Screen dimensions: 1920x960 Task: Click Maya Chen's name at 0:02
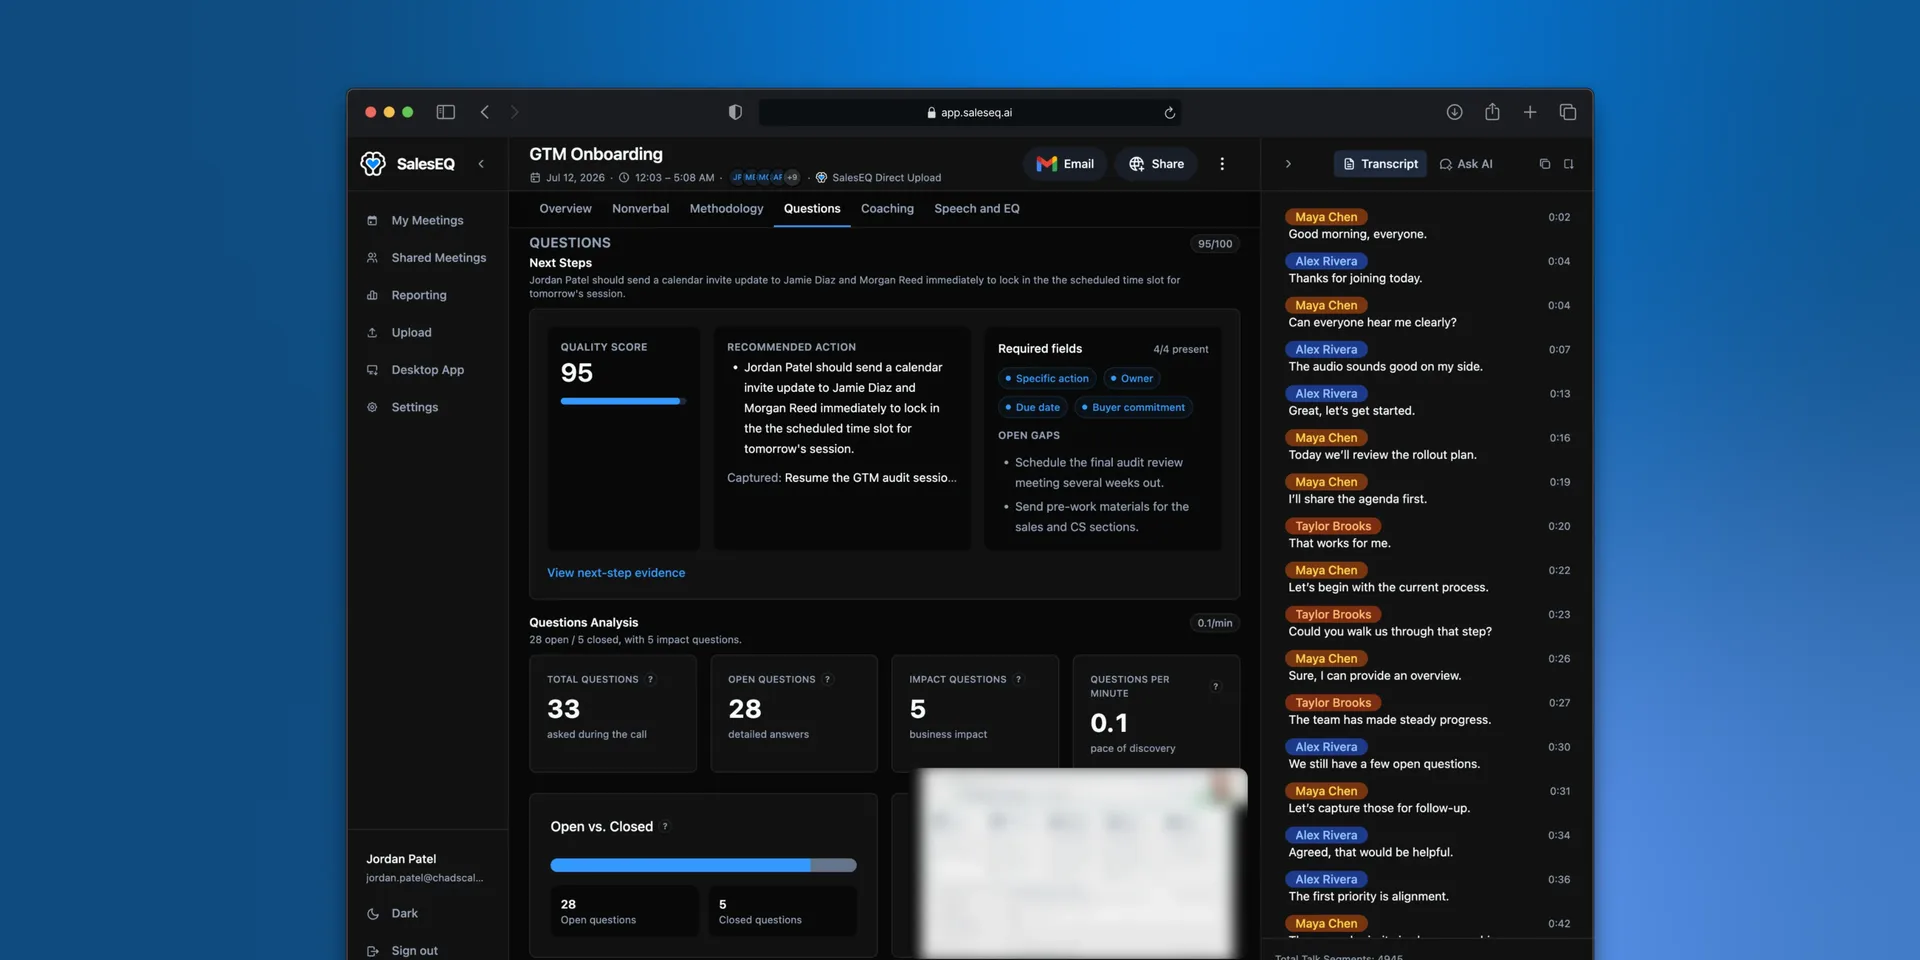point(1326,217)
